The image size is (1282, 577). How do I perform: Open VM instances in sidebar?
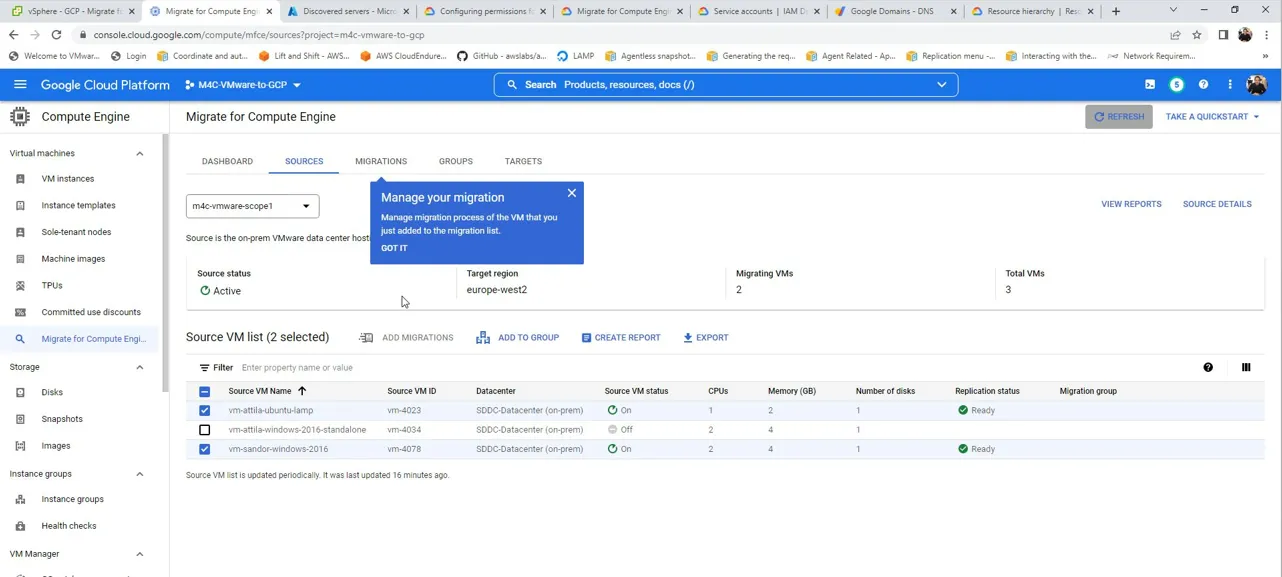click(x=68, y=179)
